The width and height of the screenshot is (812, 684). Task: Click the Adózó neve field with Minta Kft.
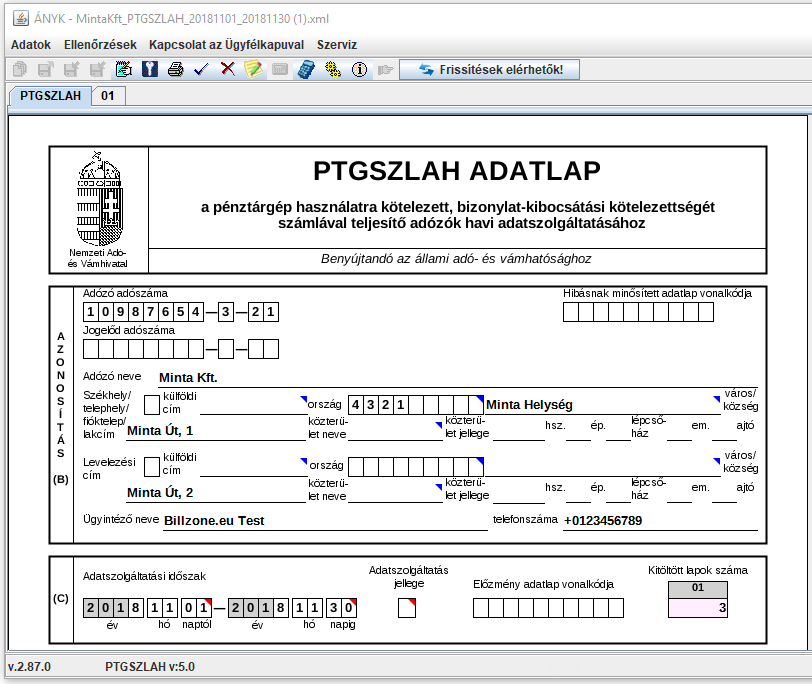tap(458, 378)
